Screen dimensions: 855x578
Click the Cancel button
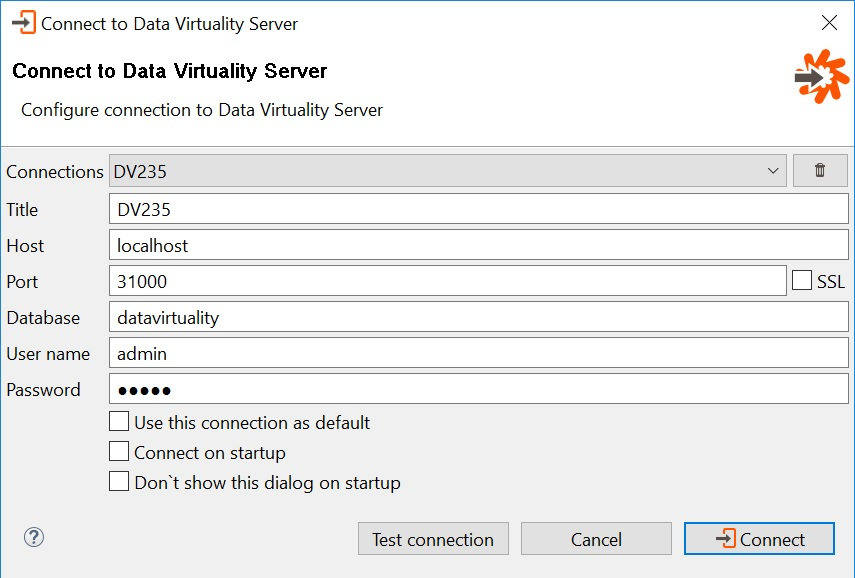[596, 538]
